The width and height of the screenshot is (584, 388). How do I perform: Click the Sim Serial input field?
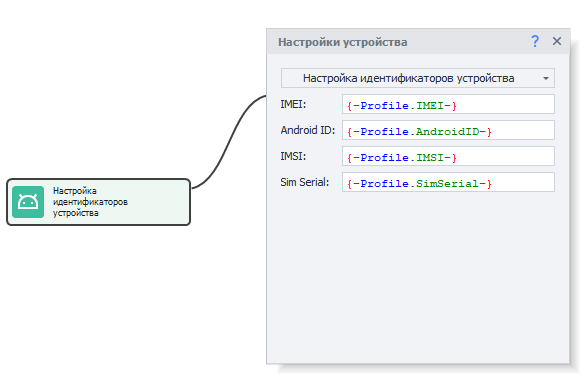point(448,182)
